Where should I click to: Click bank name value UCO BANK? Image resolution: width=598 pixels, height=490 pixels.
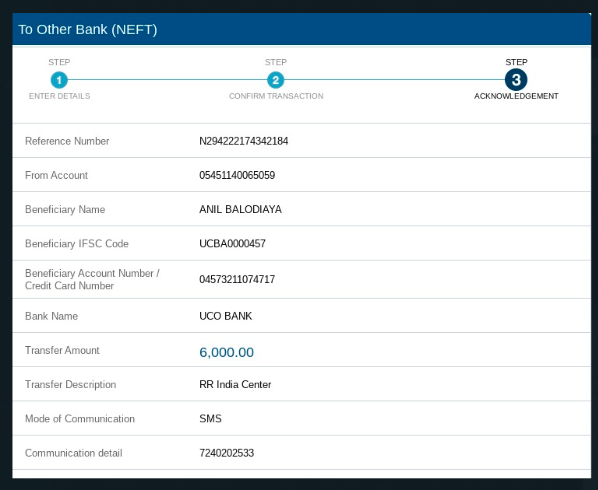coord(226,316)
